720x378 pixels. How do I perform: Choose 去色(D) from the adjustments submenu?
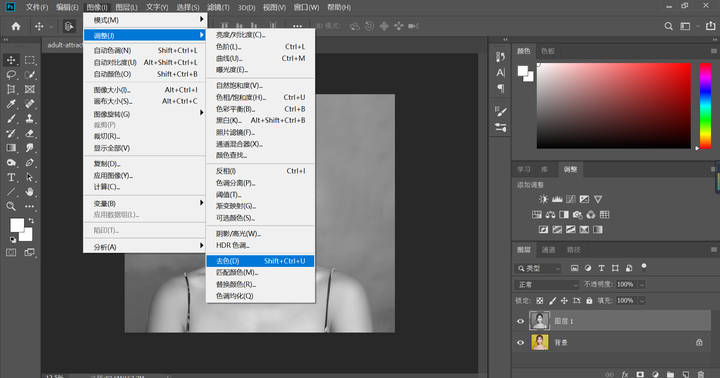coord(260,261)
